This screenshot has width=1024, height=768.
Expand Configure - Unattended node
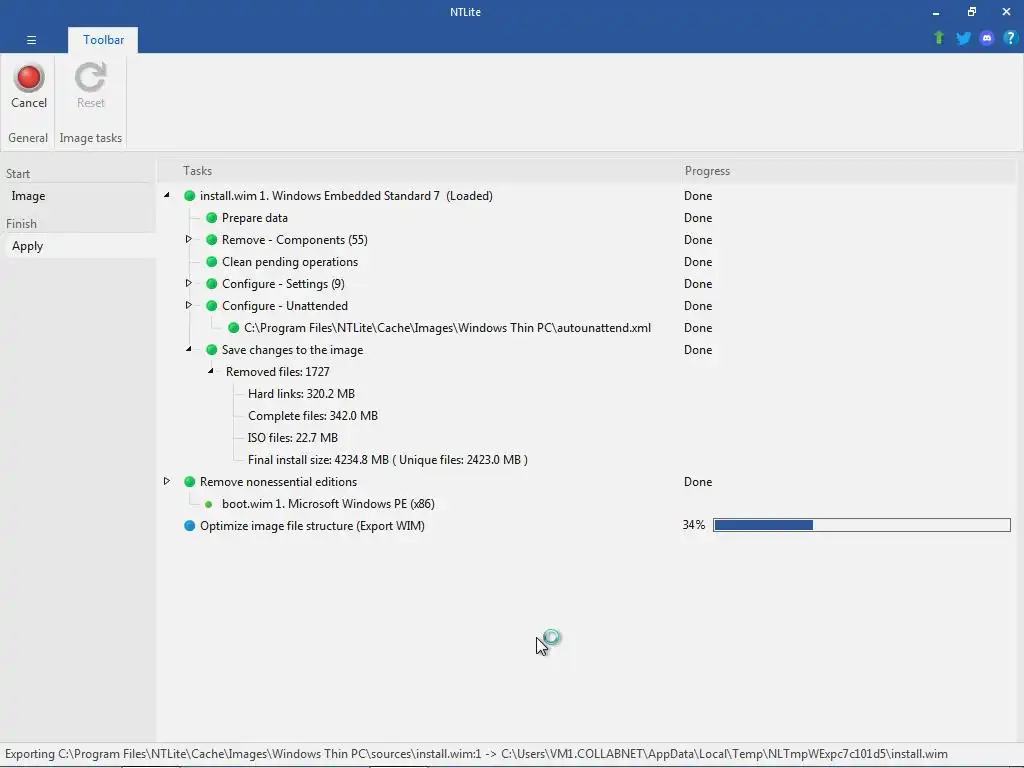point(188,305)
